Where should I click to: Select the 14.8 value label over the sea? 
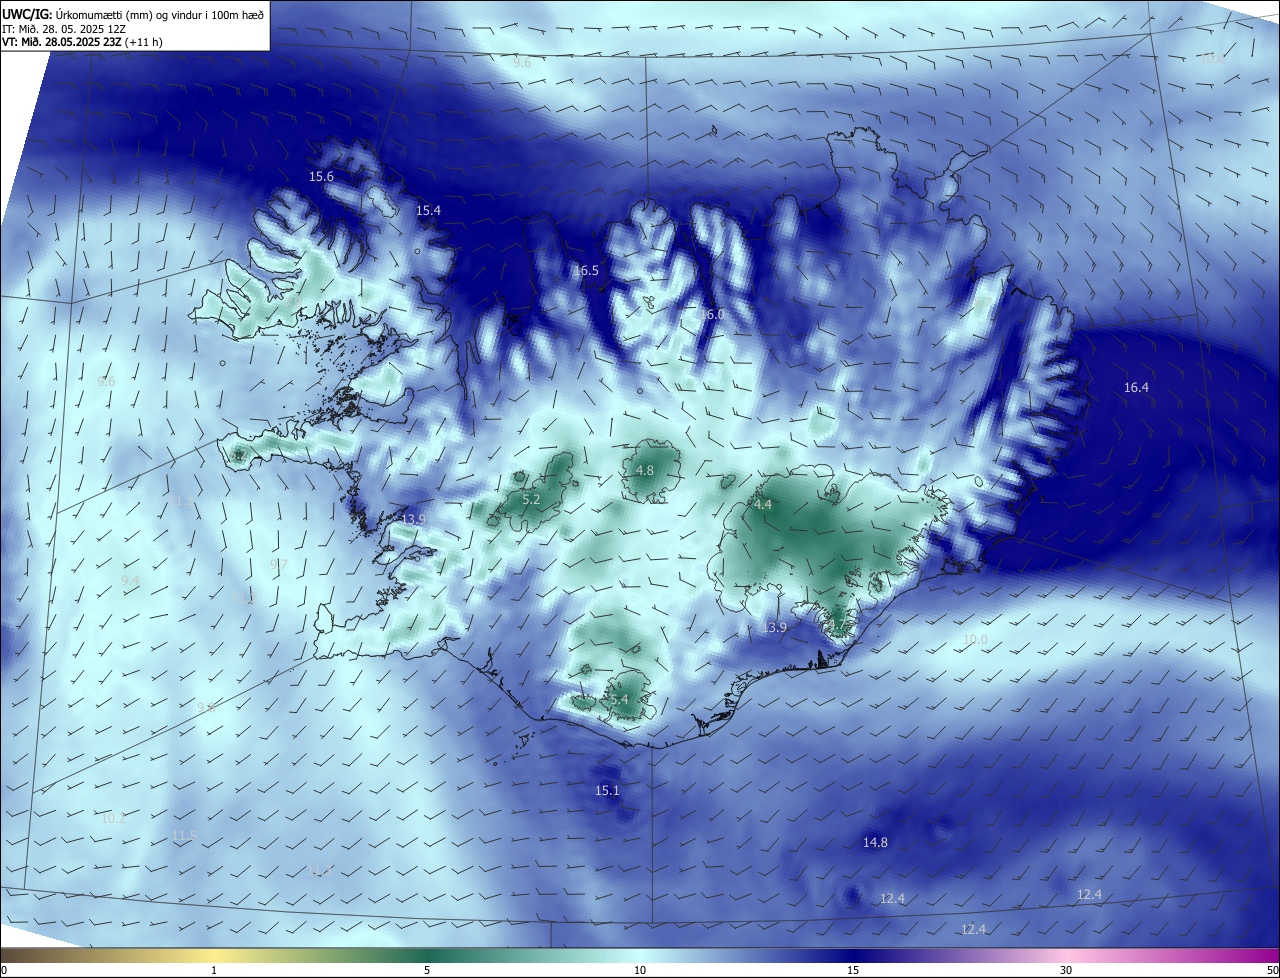click(875, 842)
